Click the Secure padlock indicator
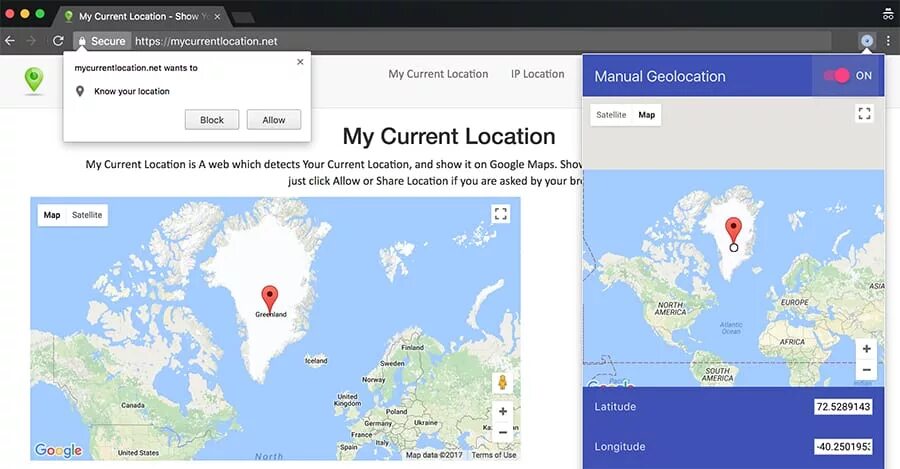The height and width of the screenshot is (469, 900). 102,41
